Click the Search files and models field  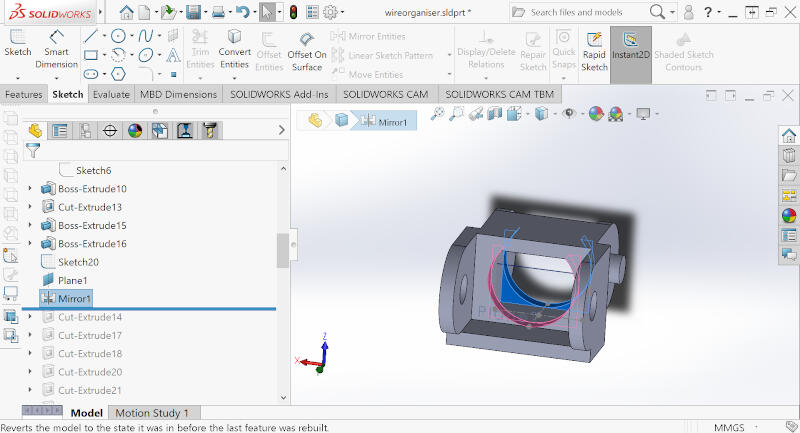[x=577, y=12]
